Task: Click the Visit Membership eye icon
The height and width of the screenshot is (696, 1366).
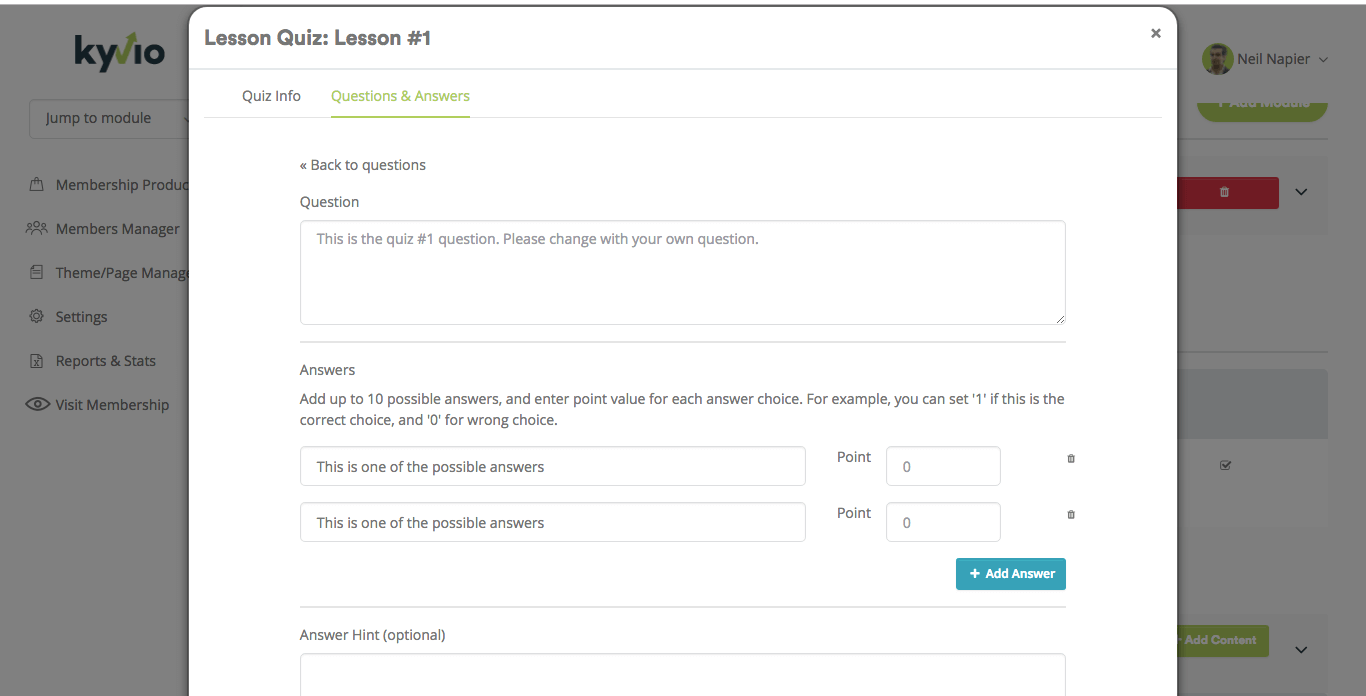Action: [x=38, y=405]
